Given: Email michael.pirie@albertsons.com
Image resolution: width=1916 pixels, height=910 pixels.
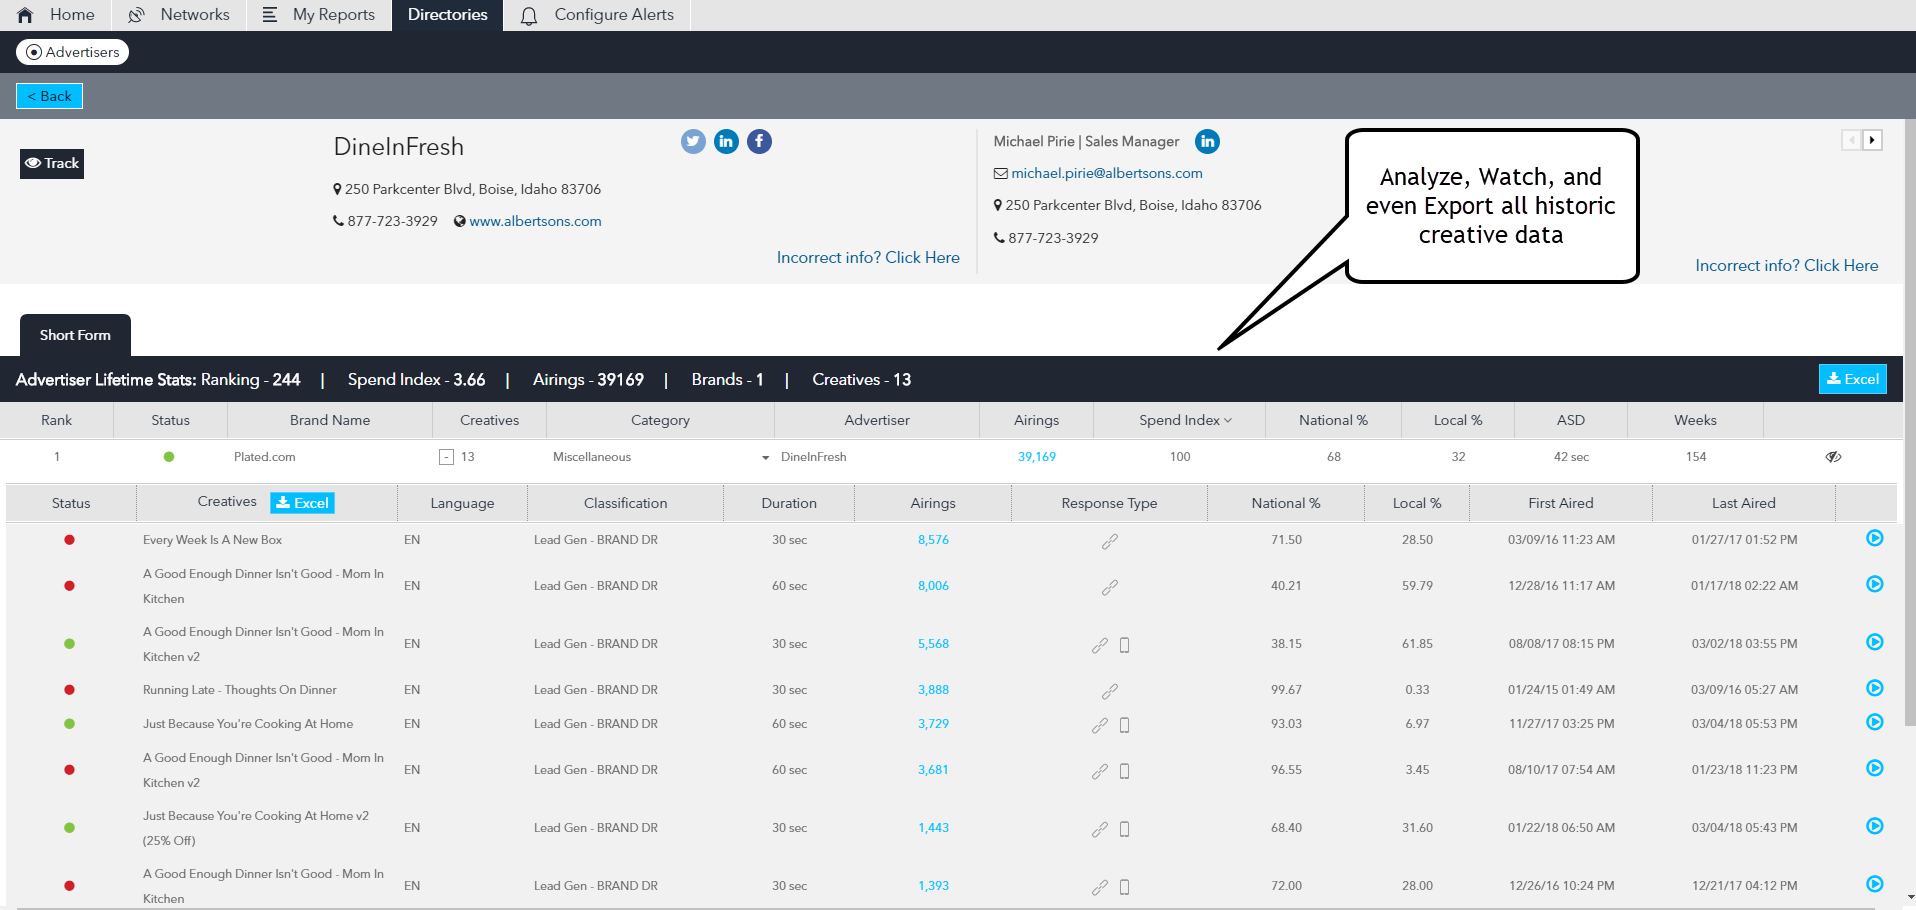Looking at the screenshot, I should [1106, 173].
